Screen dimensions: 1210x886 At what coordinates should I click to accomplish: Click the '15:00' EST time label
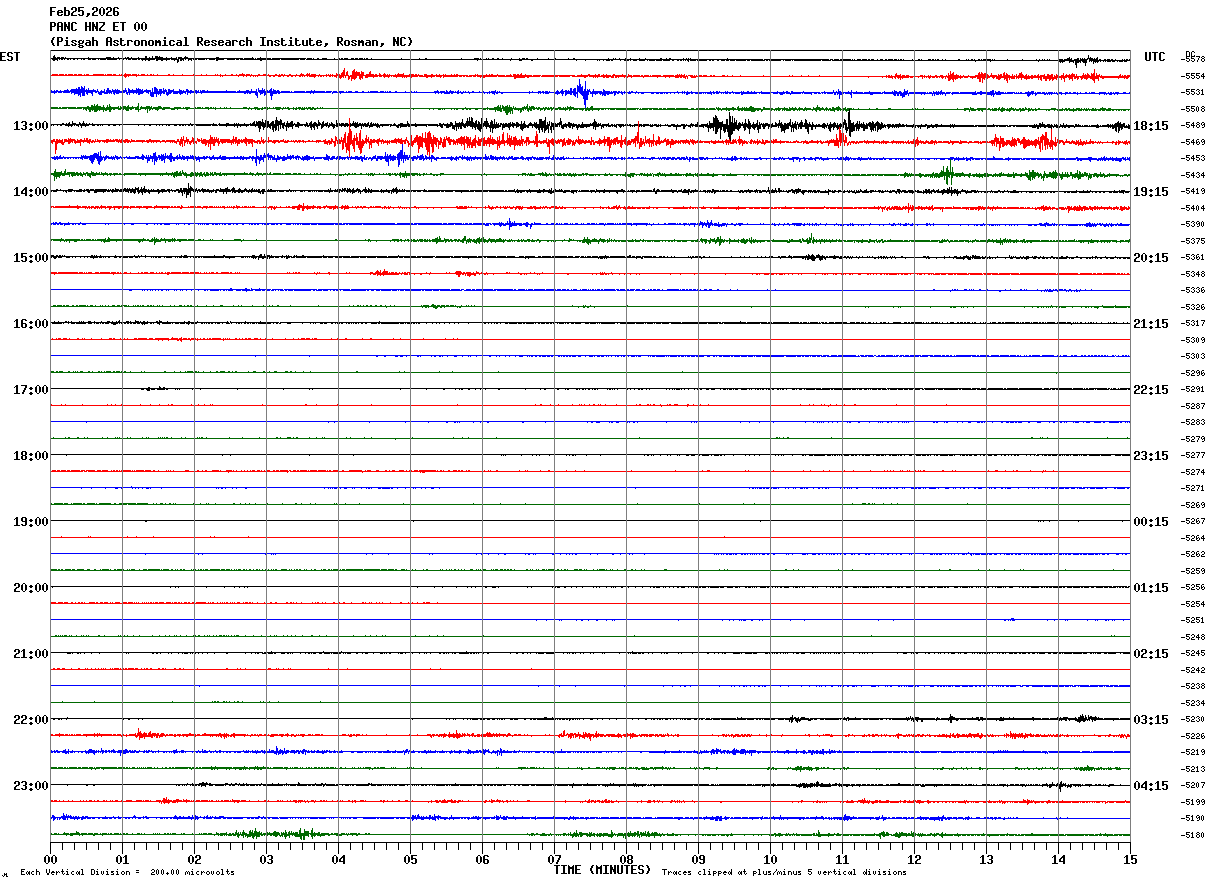coord(30,258)
